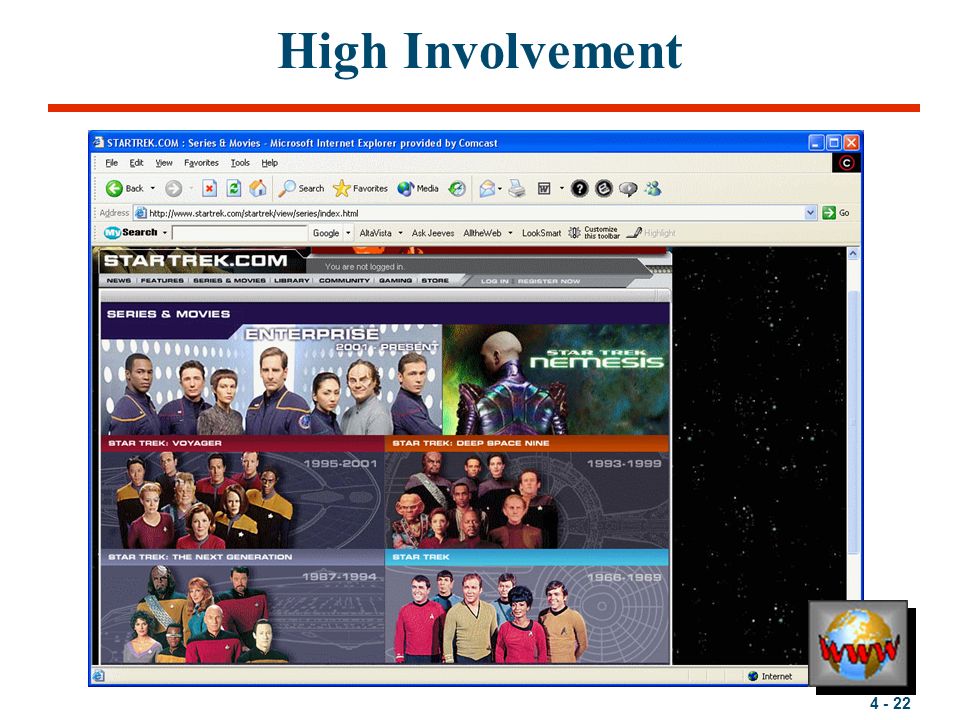
Task: Open the MySearch dropdown arrow
Action: point(165,233)
